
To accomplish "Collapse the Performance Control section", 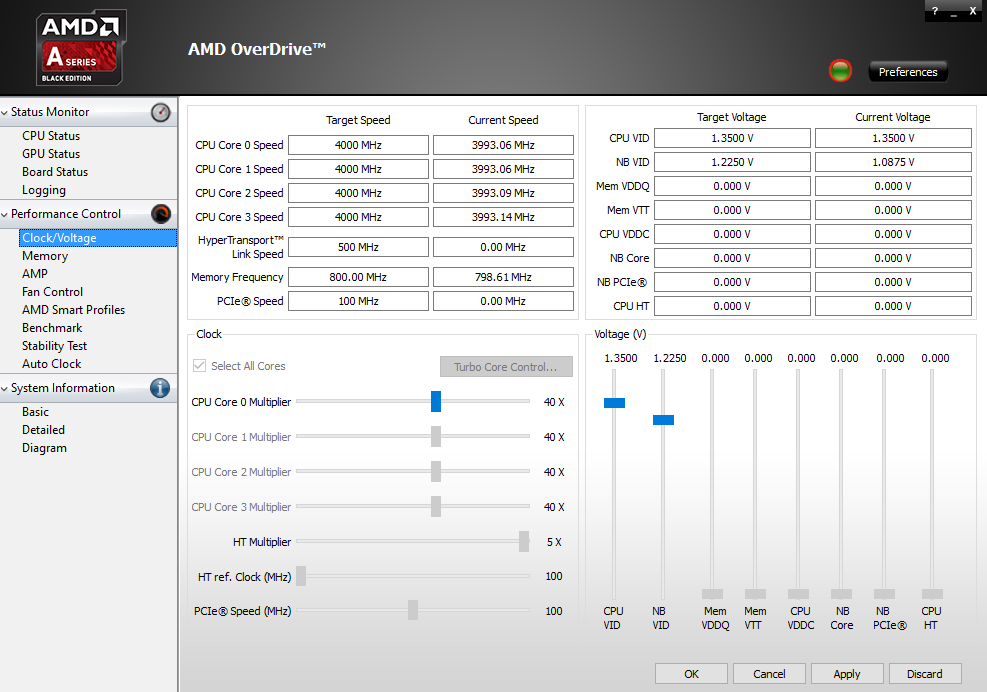I will click(x=5, y=215).
